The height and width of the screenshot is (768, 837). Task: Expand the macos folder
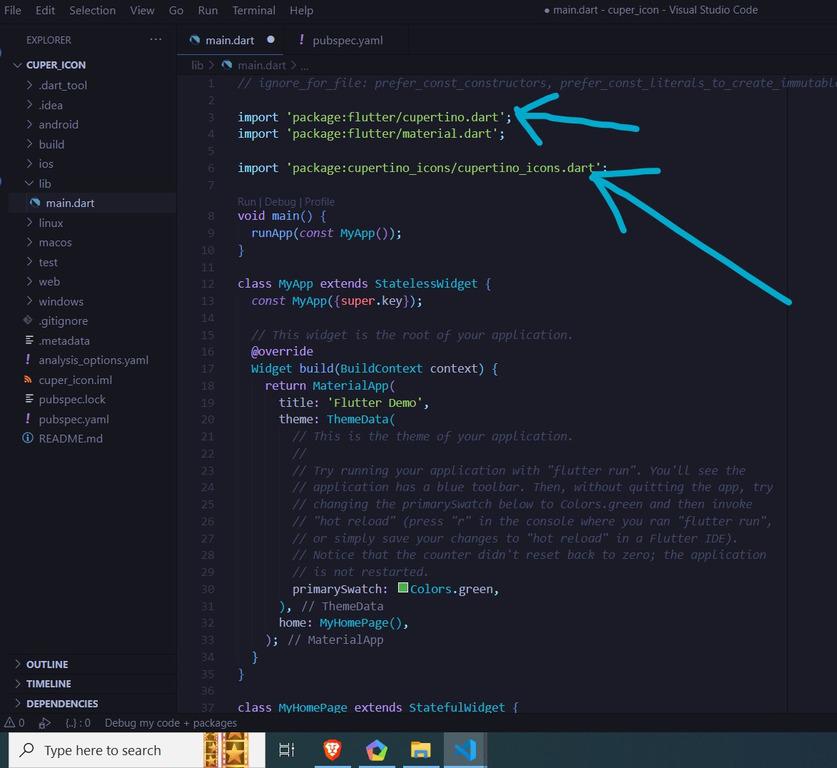tap(55, 242)
